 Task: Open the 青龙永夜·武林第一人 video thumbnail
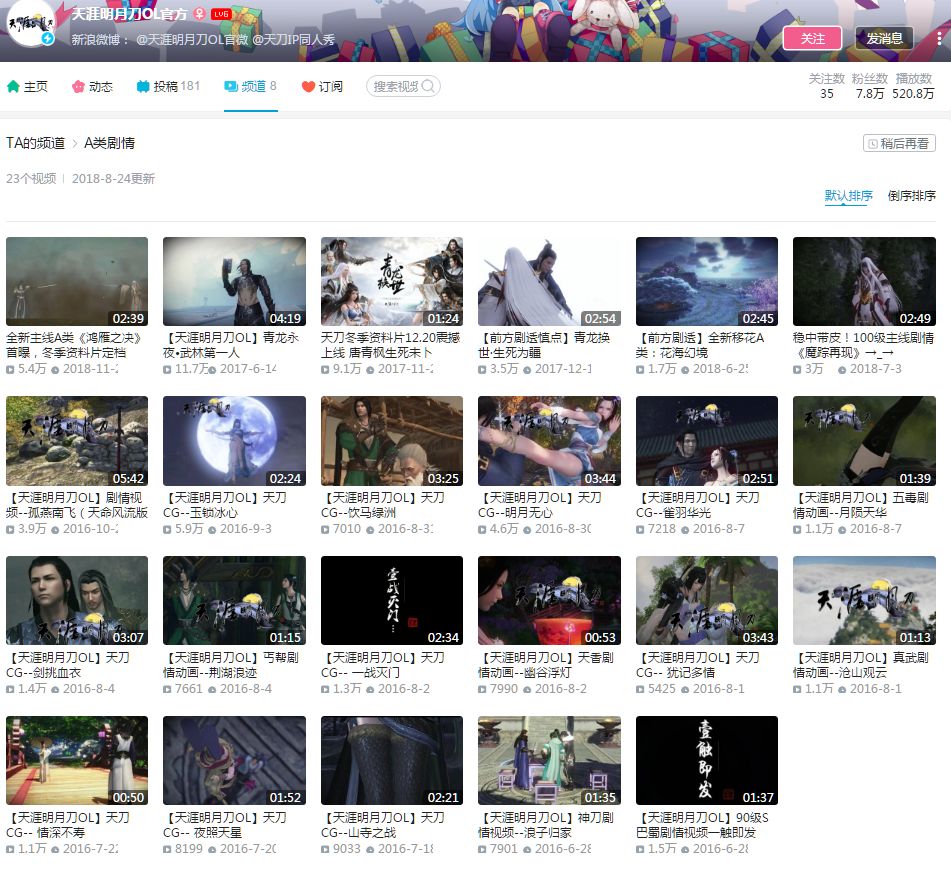pyautogui.click(x=234, y=281)
